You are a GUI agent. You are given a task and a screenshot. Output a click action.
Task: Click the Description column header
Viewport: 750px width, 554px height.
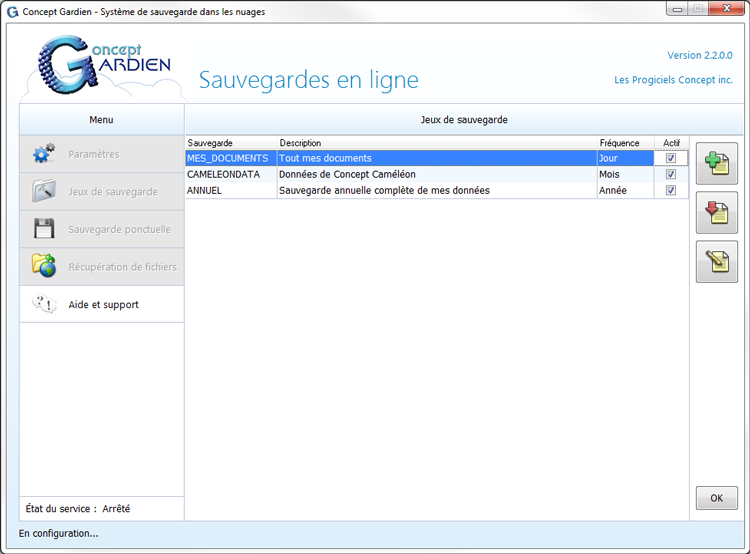coord(436,143)
